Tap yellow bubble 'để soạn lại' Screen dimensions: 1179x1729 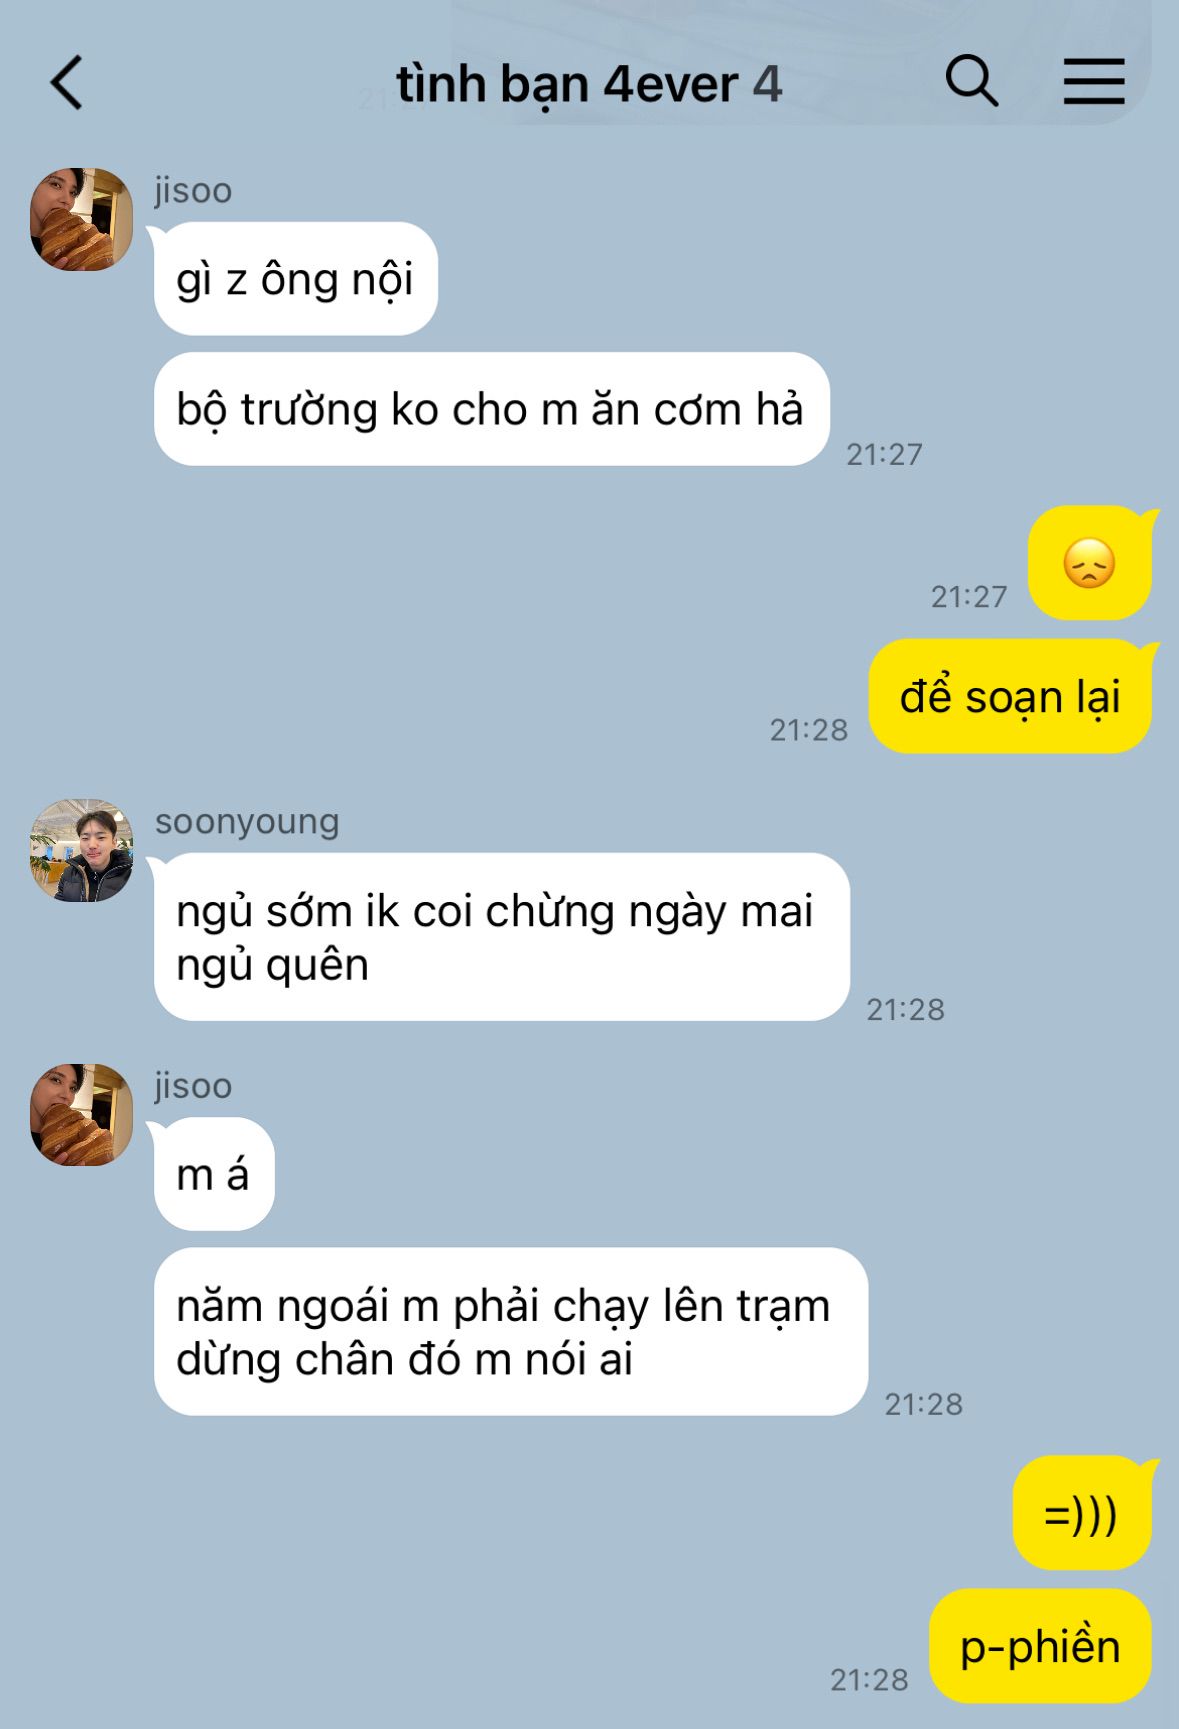pyautogui.click(x=1010, y=696)
